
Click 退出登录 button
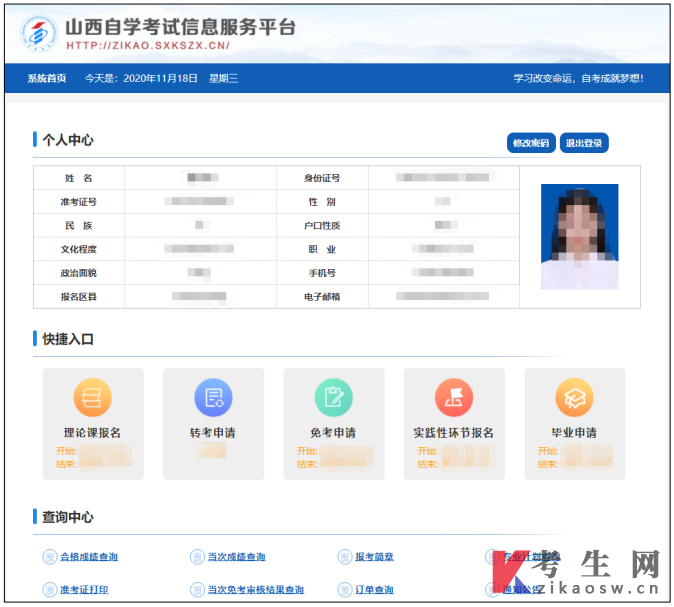click(x=584, y=143)
